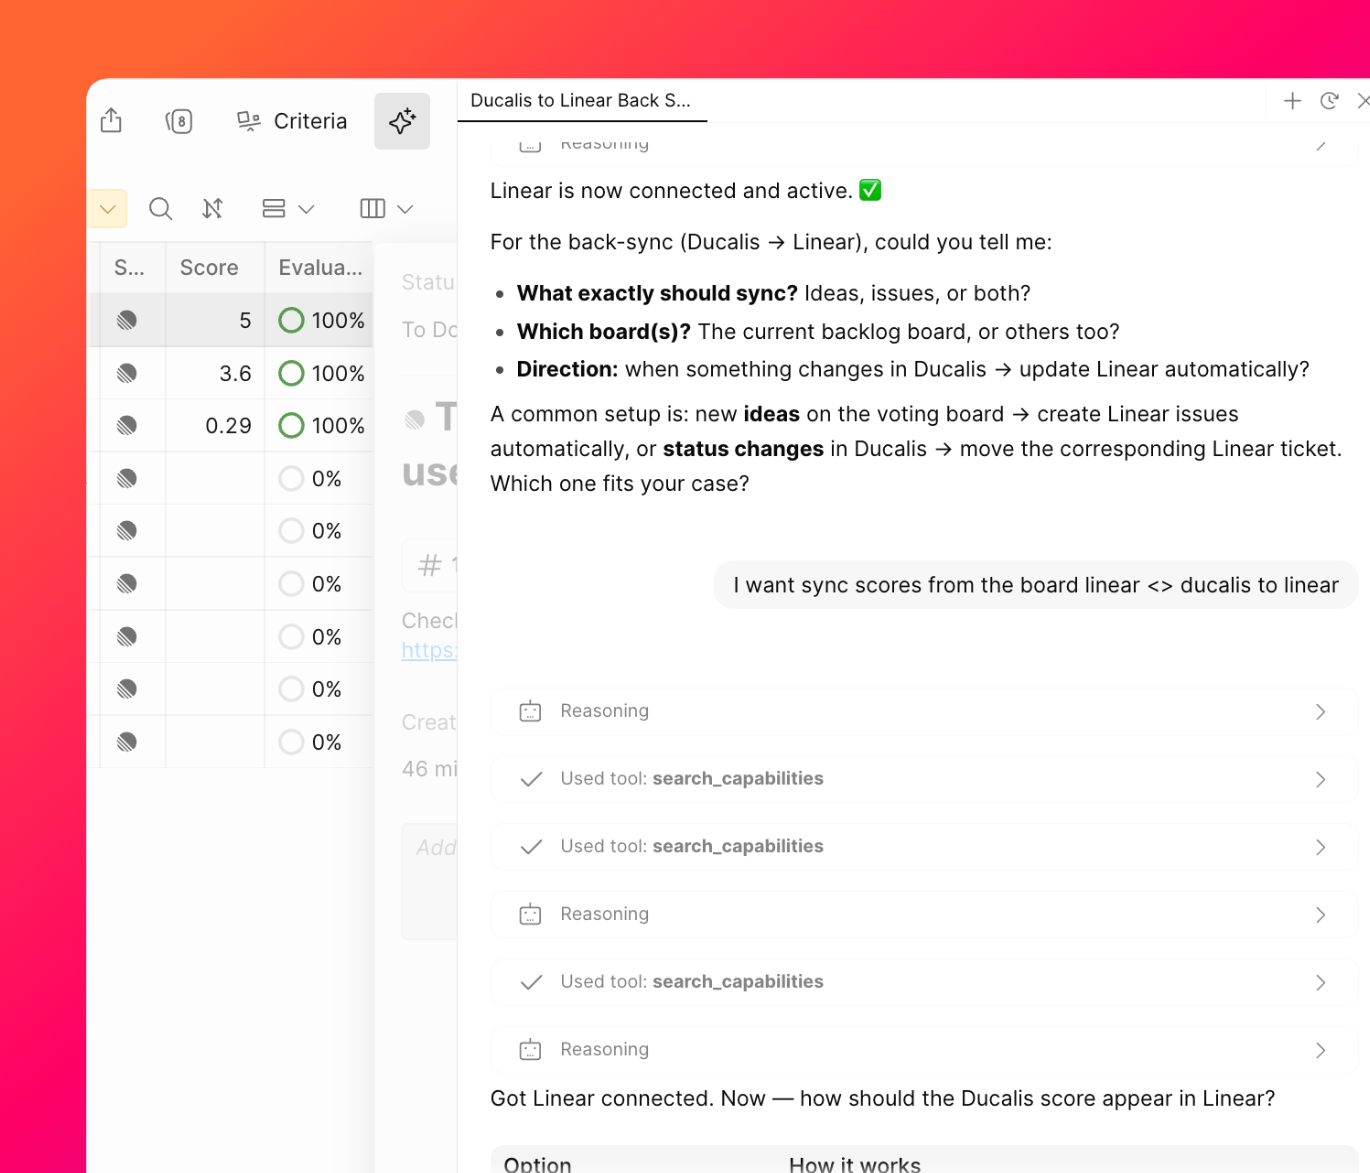This screenshot has height=1173, width=1370.
Task: Expand the Reasoning row above 'Got Linear connected'
Action: click(x=923, y=1049)
